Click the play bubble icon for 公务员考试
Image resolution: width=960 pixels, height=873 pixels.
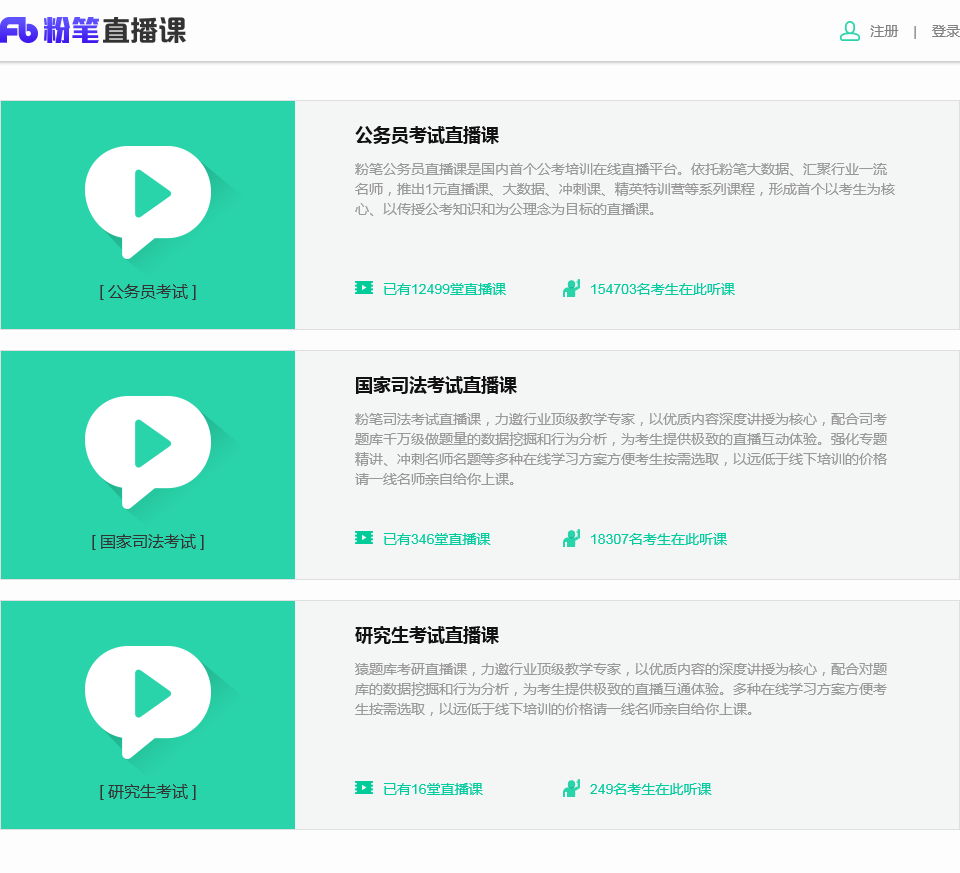click(x=148, y=201)
